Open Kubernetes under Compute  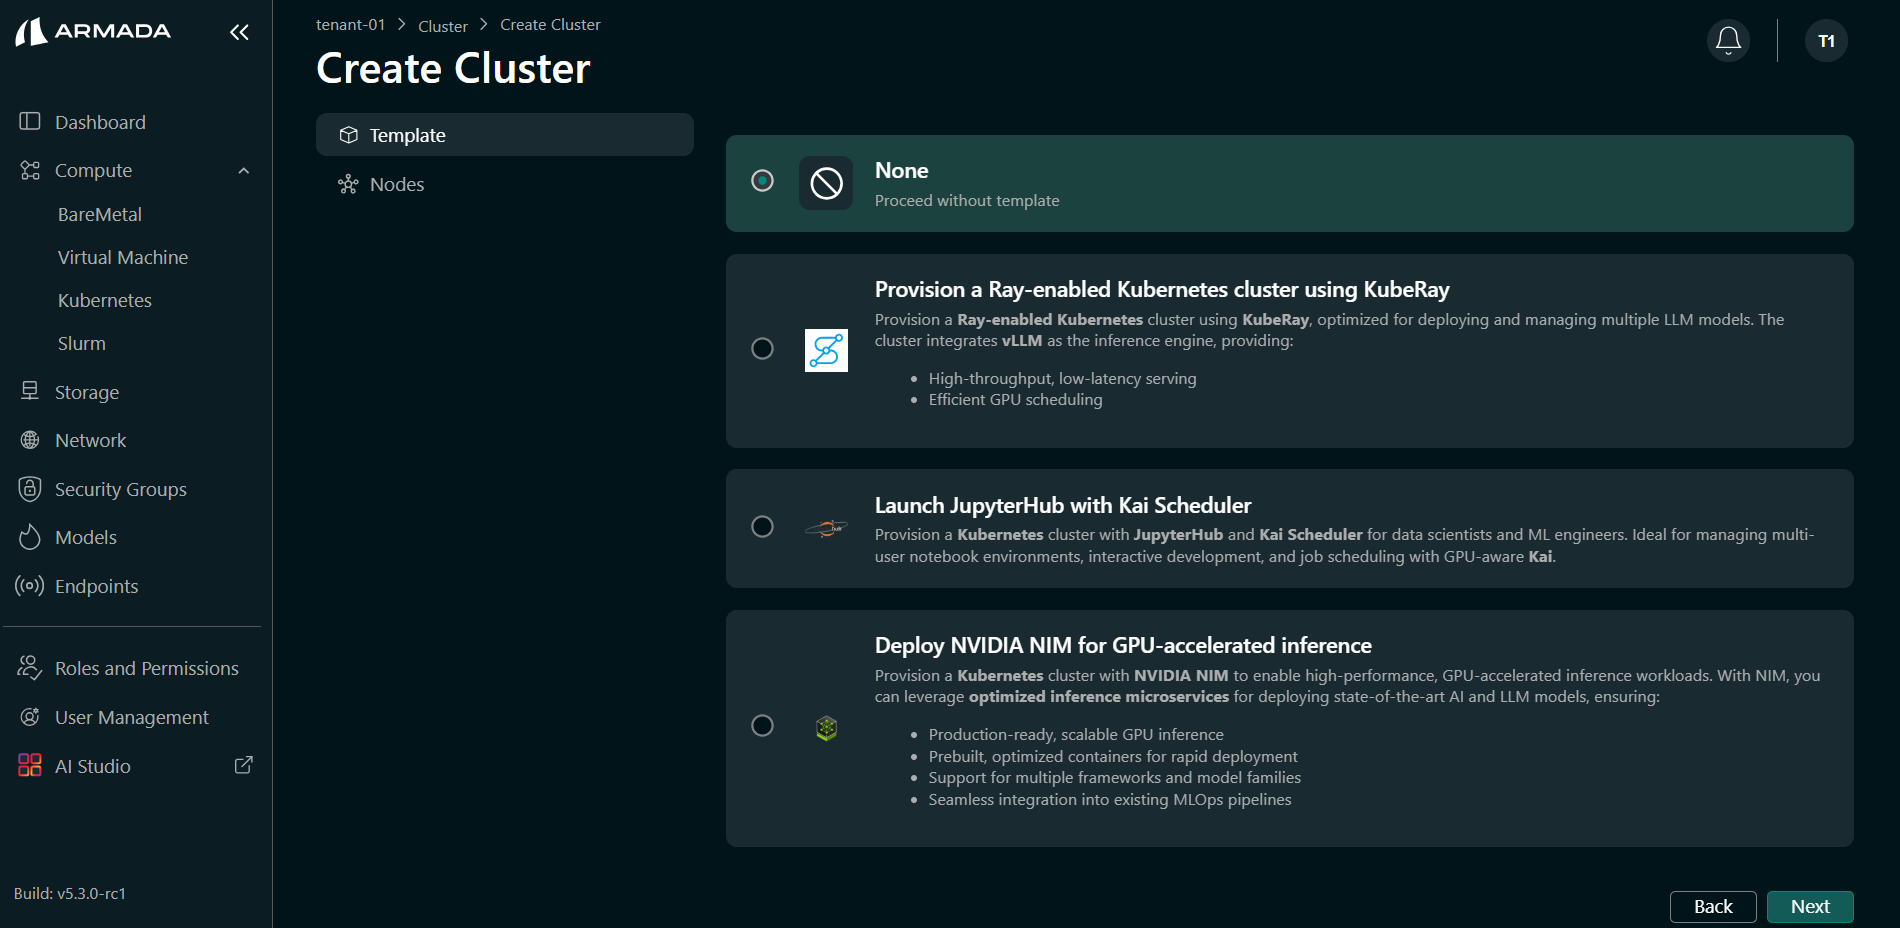pyautogui.click(x=105, y=300)
